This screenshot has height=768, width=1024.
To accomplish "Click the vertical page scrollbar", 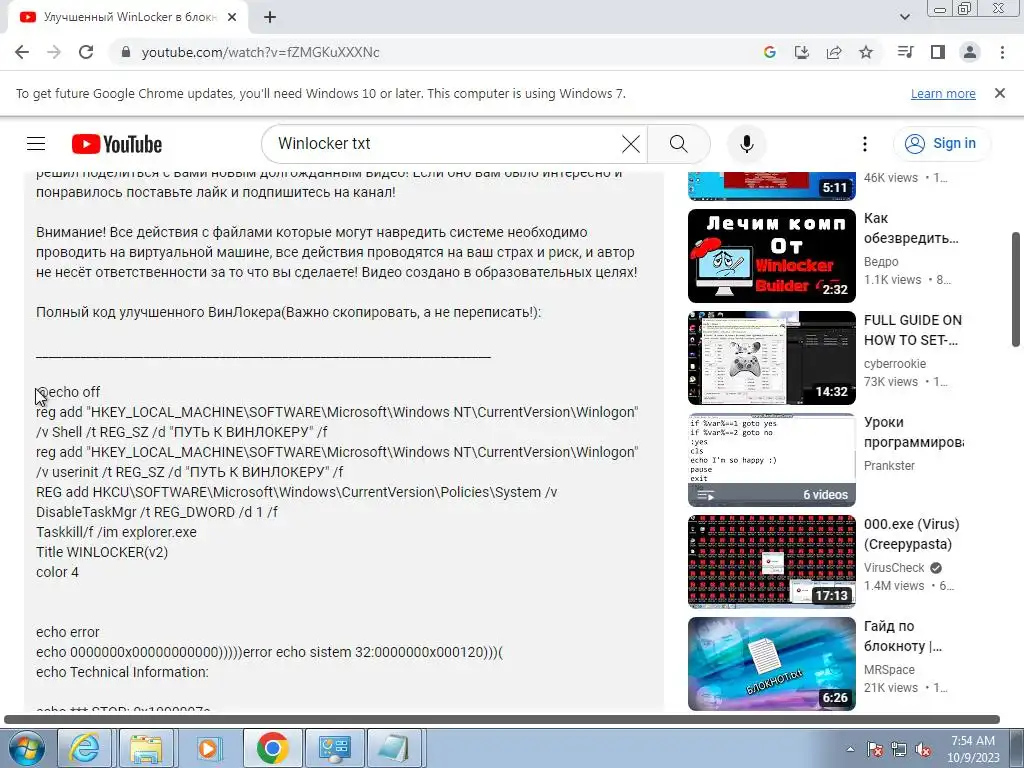I will pyautogui.click(x=1016, y=289).
